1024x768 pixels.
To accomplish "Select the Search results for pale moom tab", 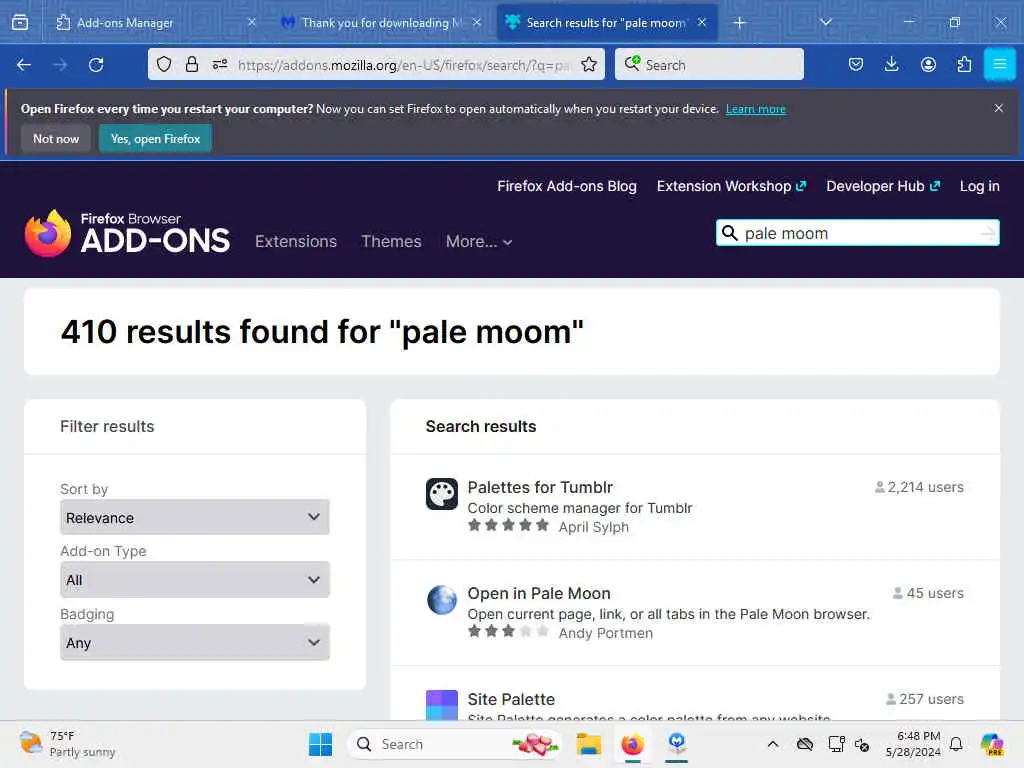I will click(x=607, y=23).
